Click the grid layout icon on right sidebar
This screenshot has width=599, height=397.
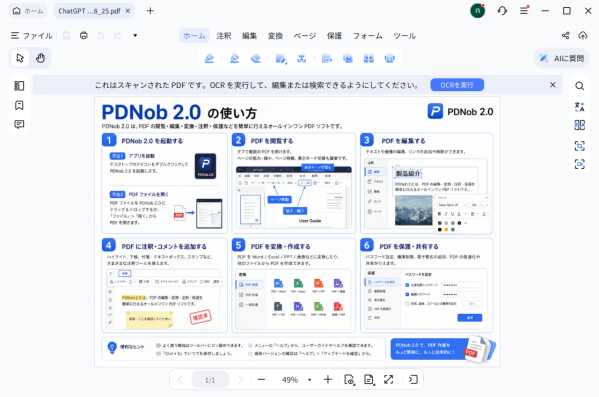(580, 125)
